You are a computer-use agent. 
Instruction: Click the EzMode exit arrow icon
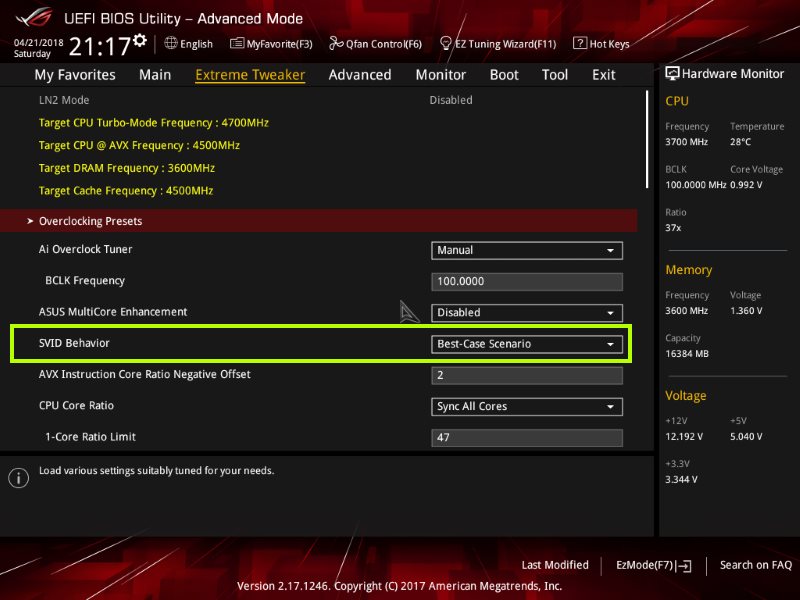pos(684,565)
